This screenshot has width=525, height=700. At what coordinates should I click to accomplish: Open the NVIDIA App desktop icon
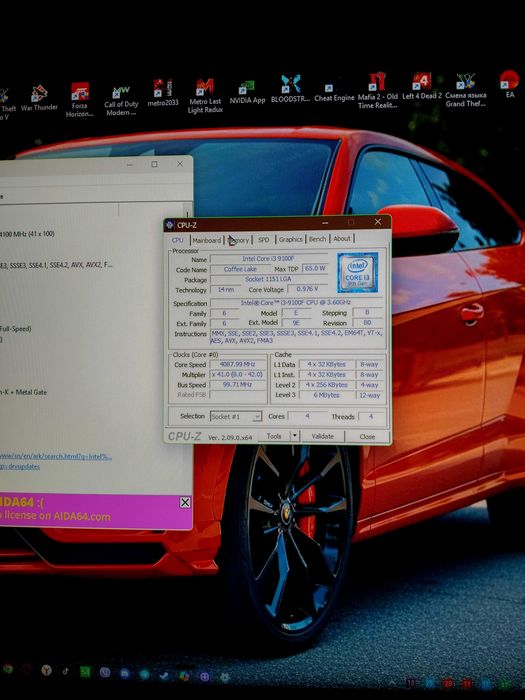pos(247,92)
